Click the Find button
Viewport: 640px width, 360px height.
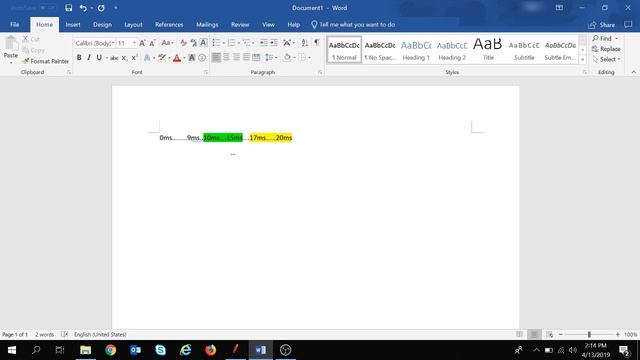click(x=603, y=38)
